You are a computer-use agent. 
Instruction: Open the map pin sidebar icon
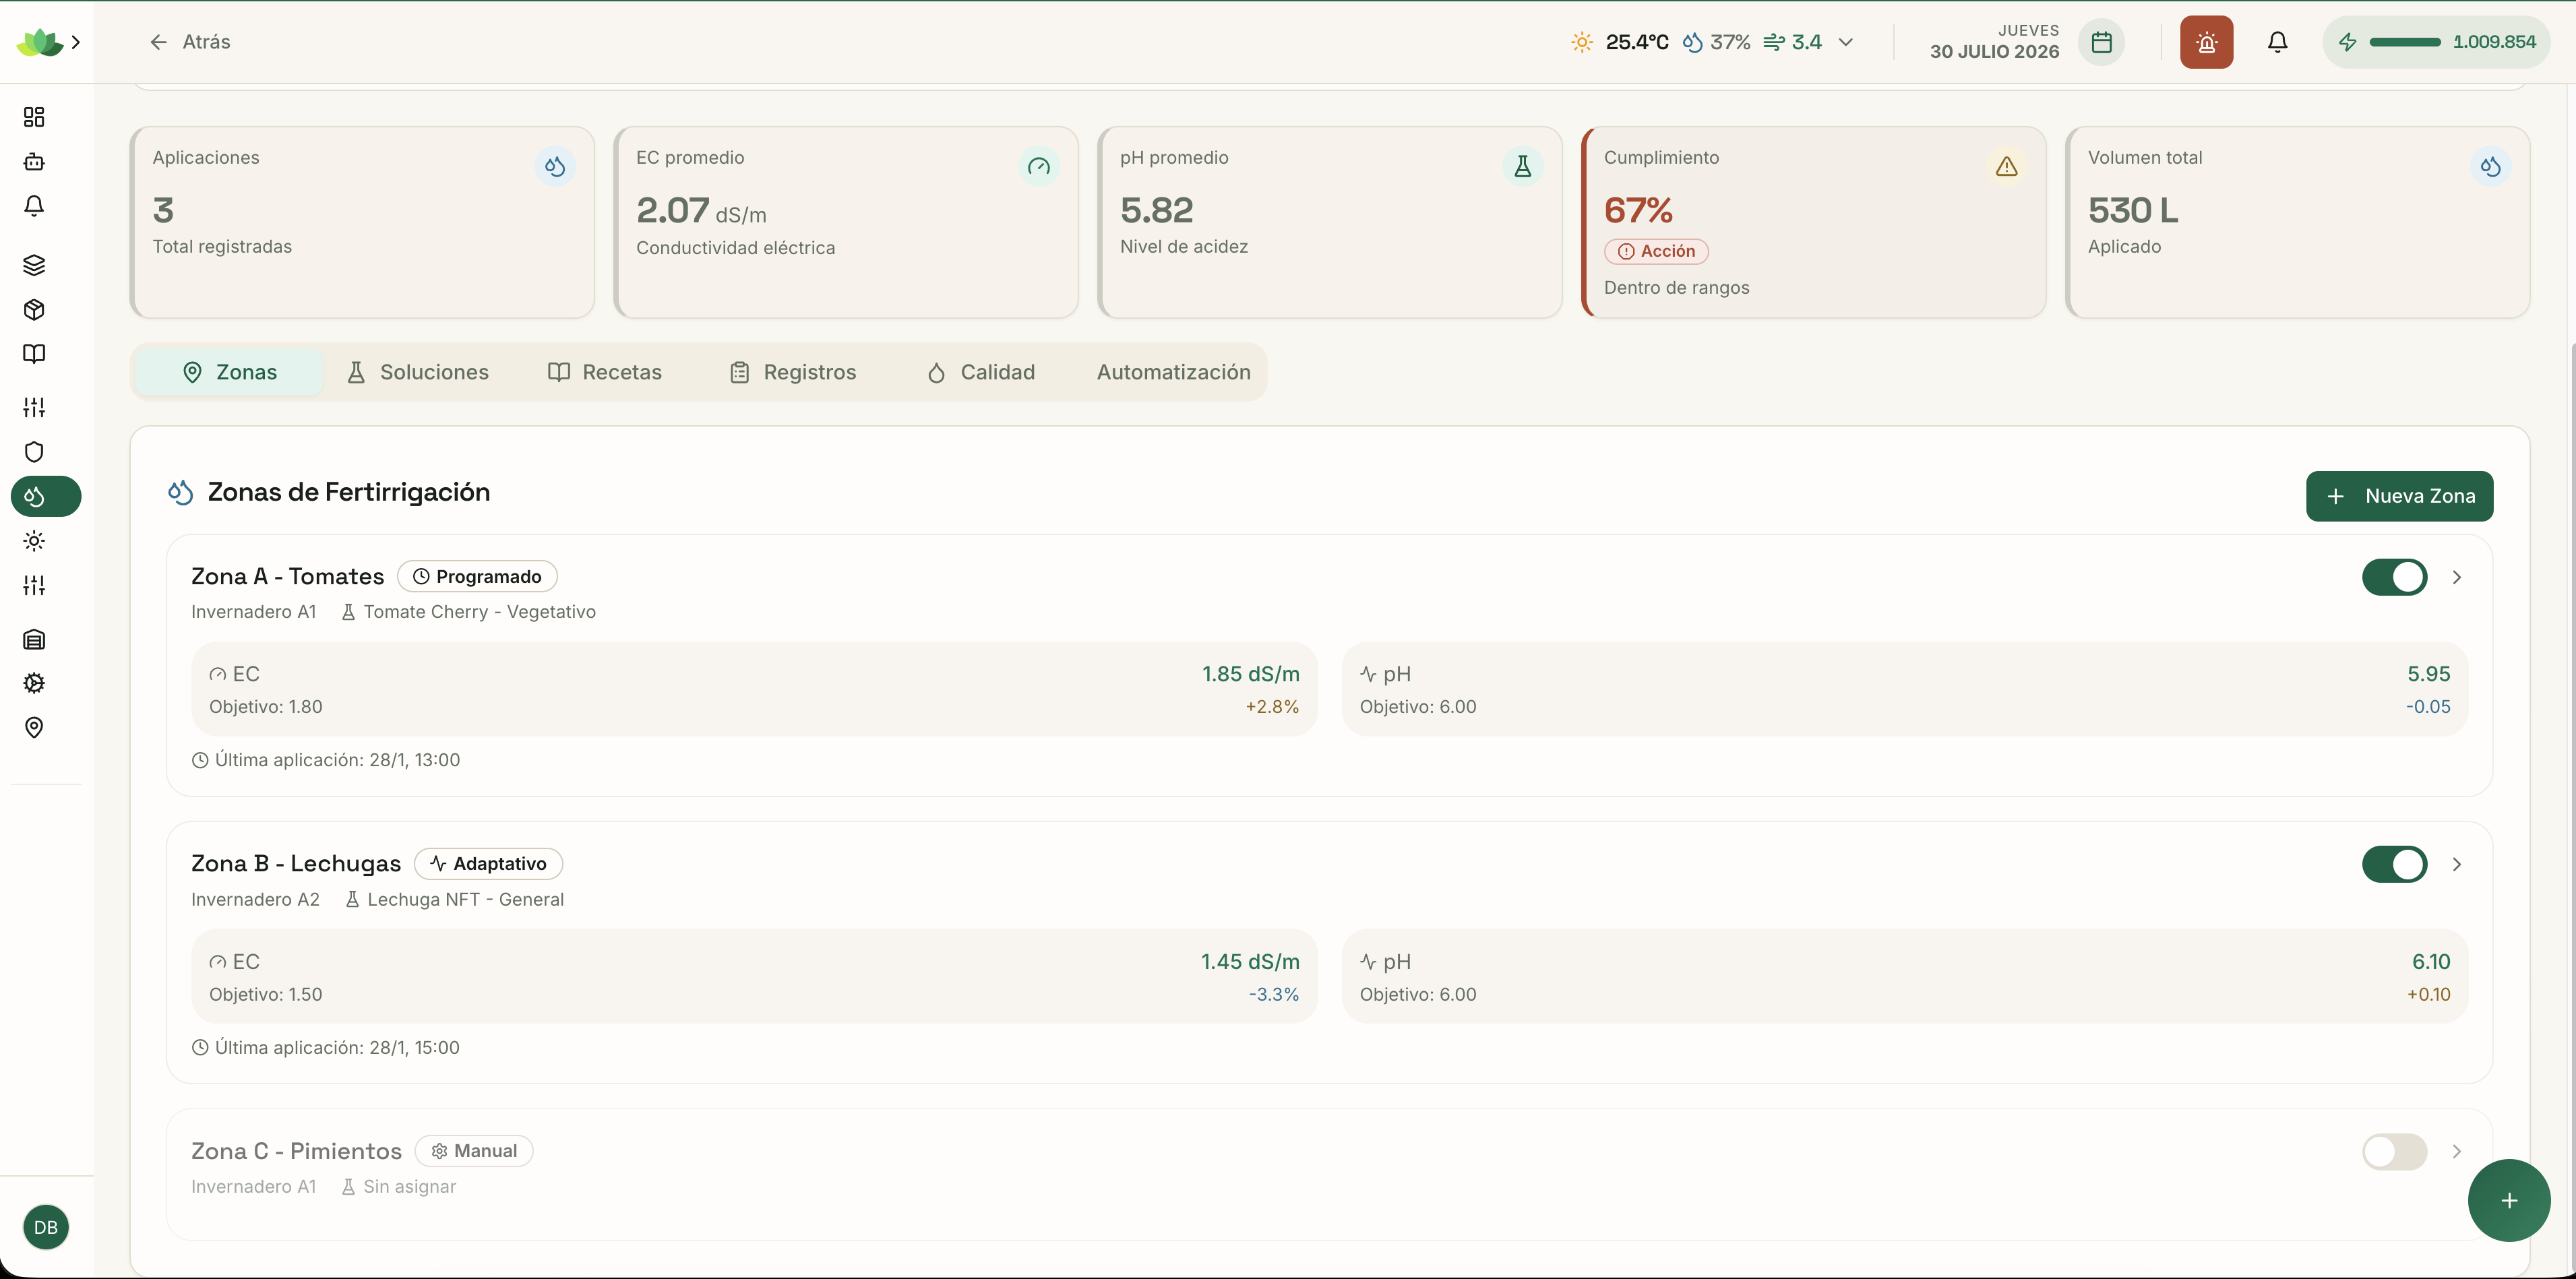[34, 727]
